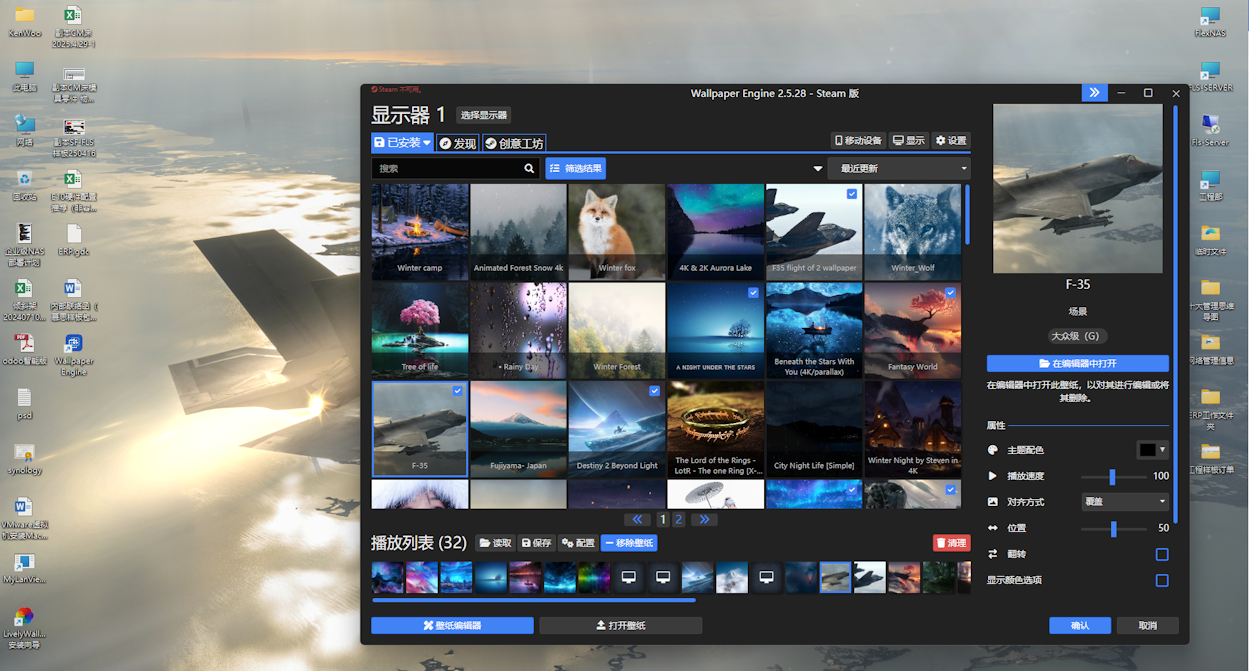Switch to the 创意工坊 tab

point(514,143)
